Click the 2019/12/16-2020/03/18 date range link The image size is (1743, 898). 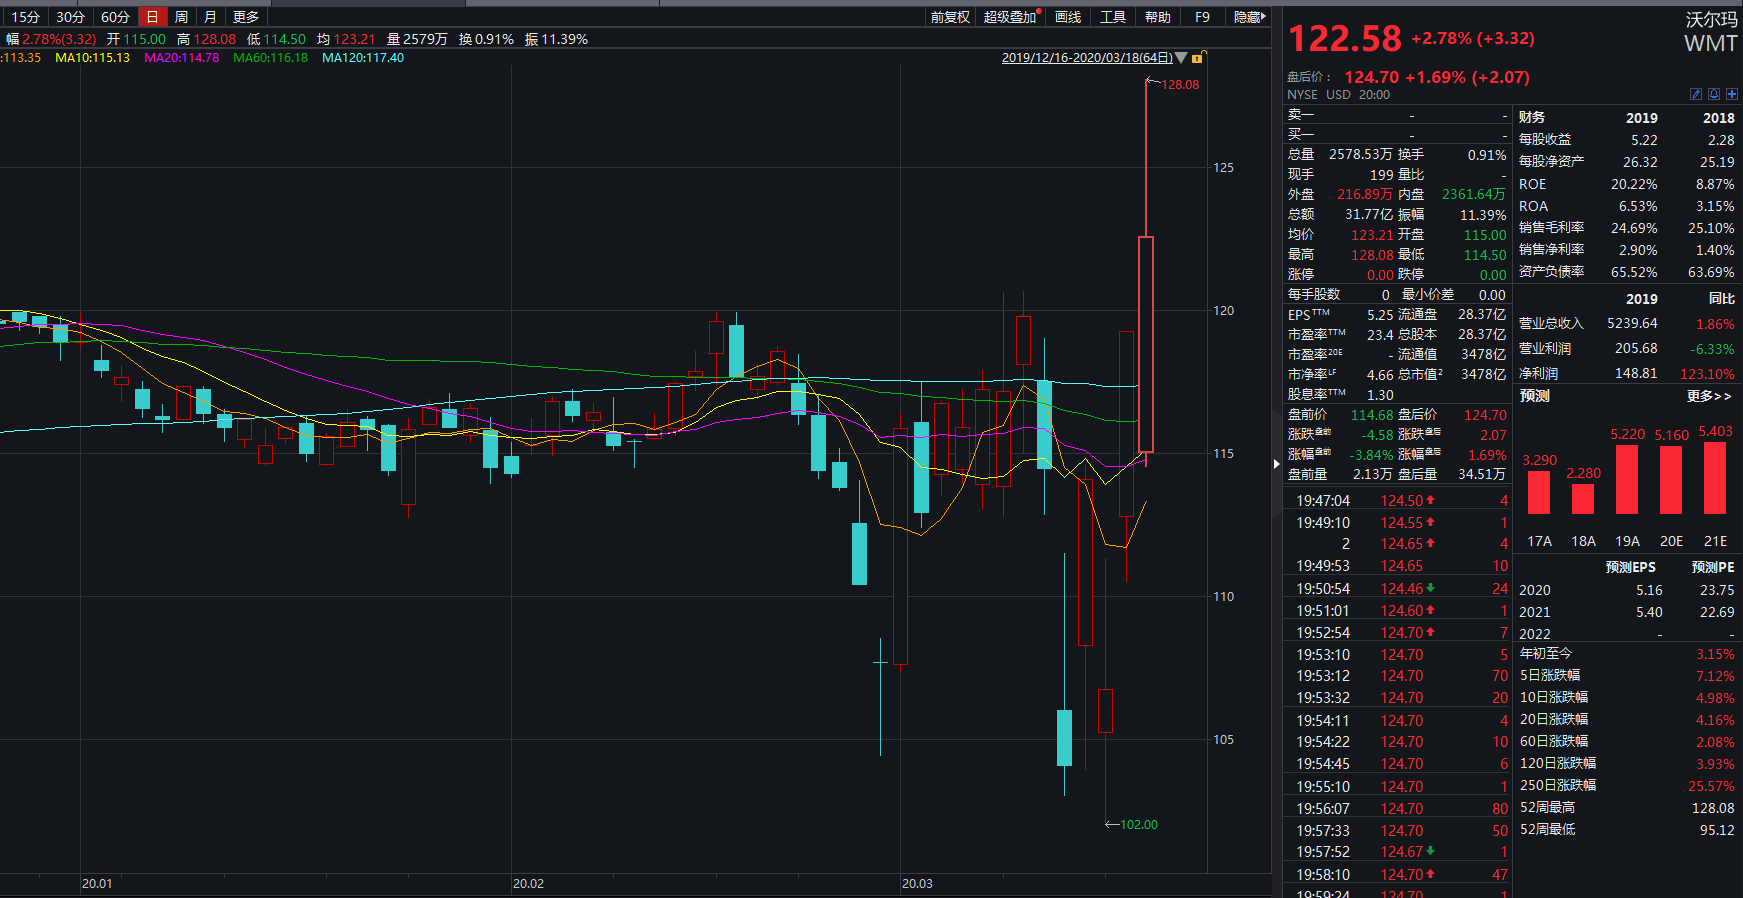pyautogui.click(x=1086, y=58)
